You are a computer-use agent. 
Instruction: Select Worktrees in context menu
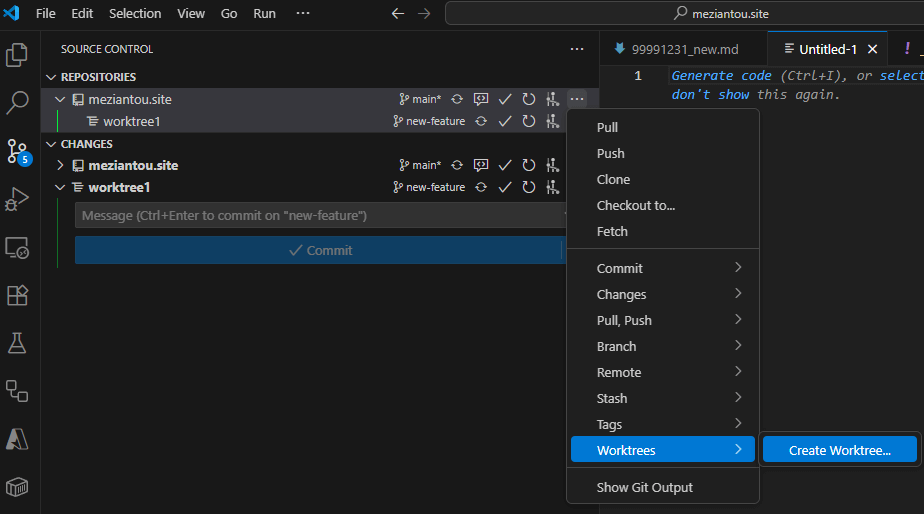pyautogui.click(x=663, y=450)
